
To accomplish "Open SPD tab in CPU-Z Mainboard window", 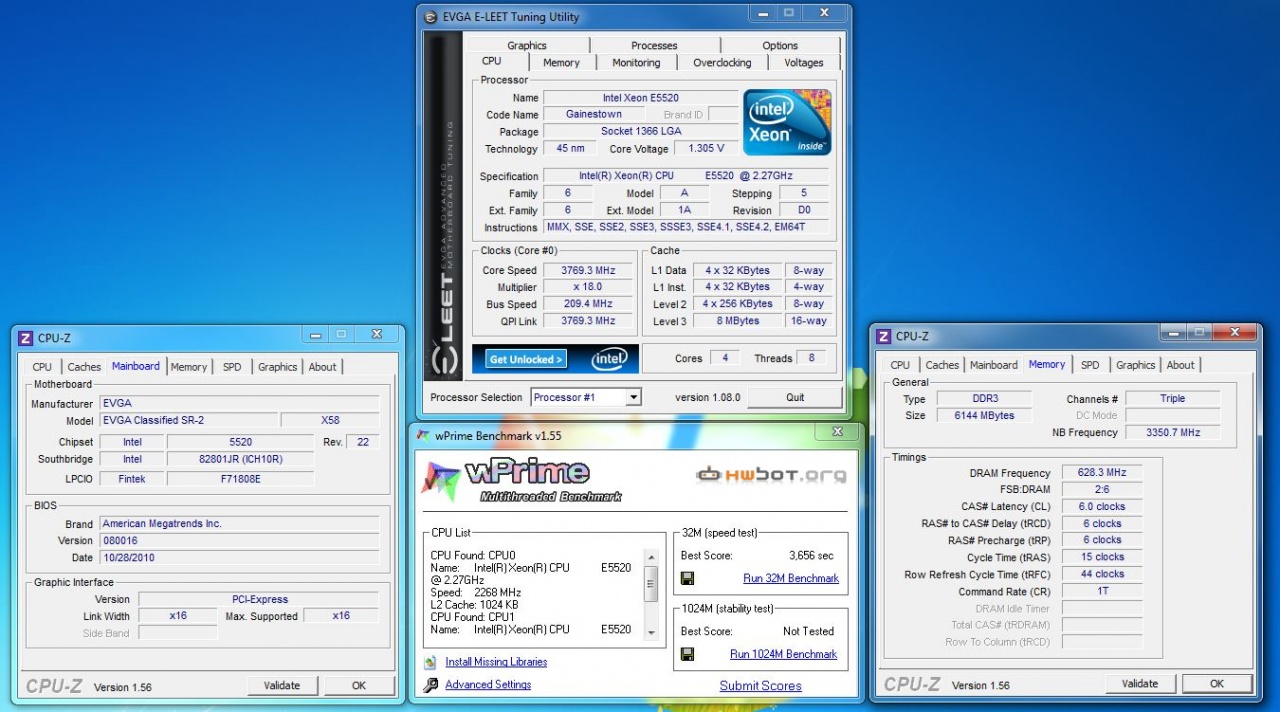I will [232, 367].
